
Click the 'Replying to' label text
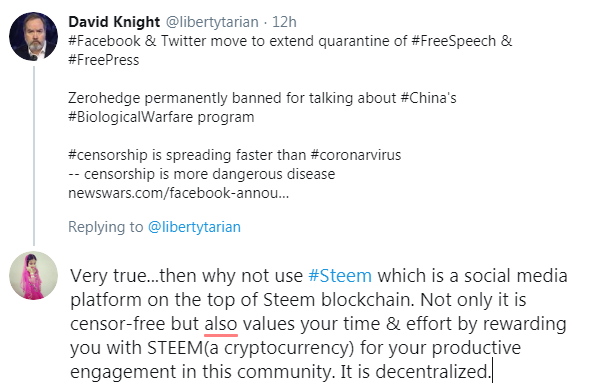(x=106, y=227)
